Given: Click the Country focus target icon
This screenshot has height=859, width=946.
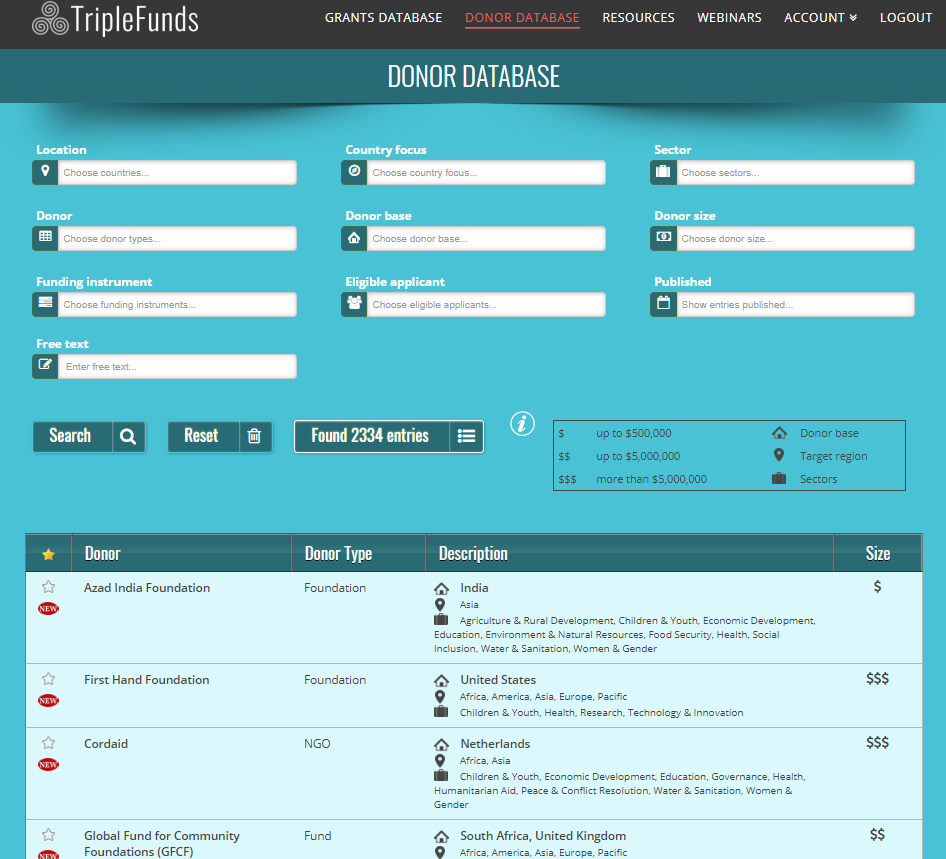Looking at the screenshot, I should pos(354,172).
